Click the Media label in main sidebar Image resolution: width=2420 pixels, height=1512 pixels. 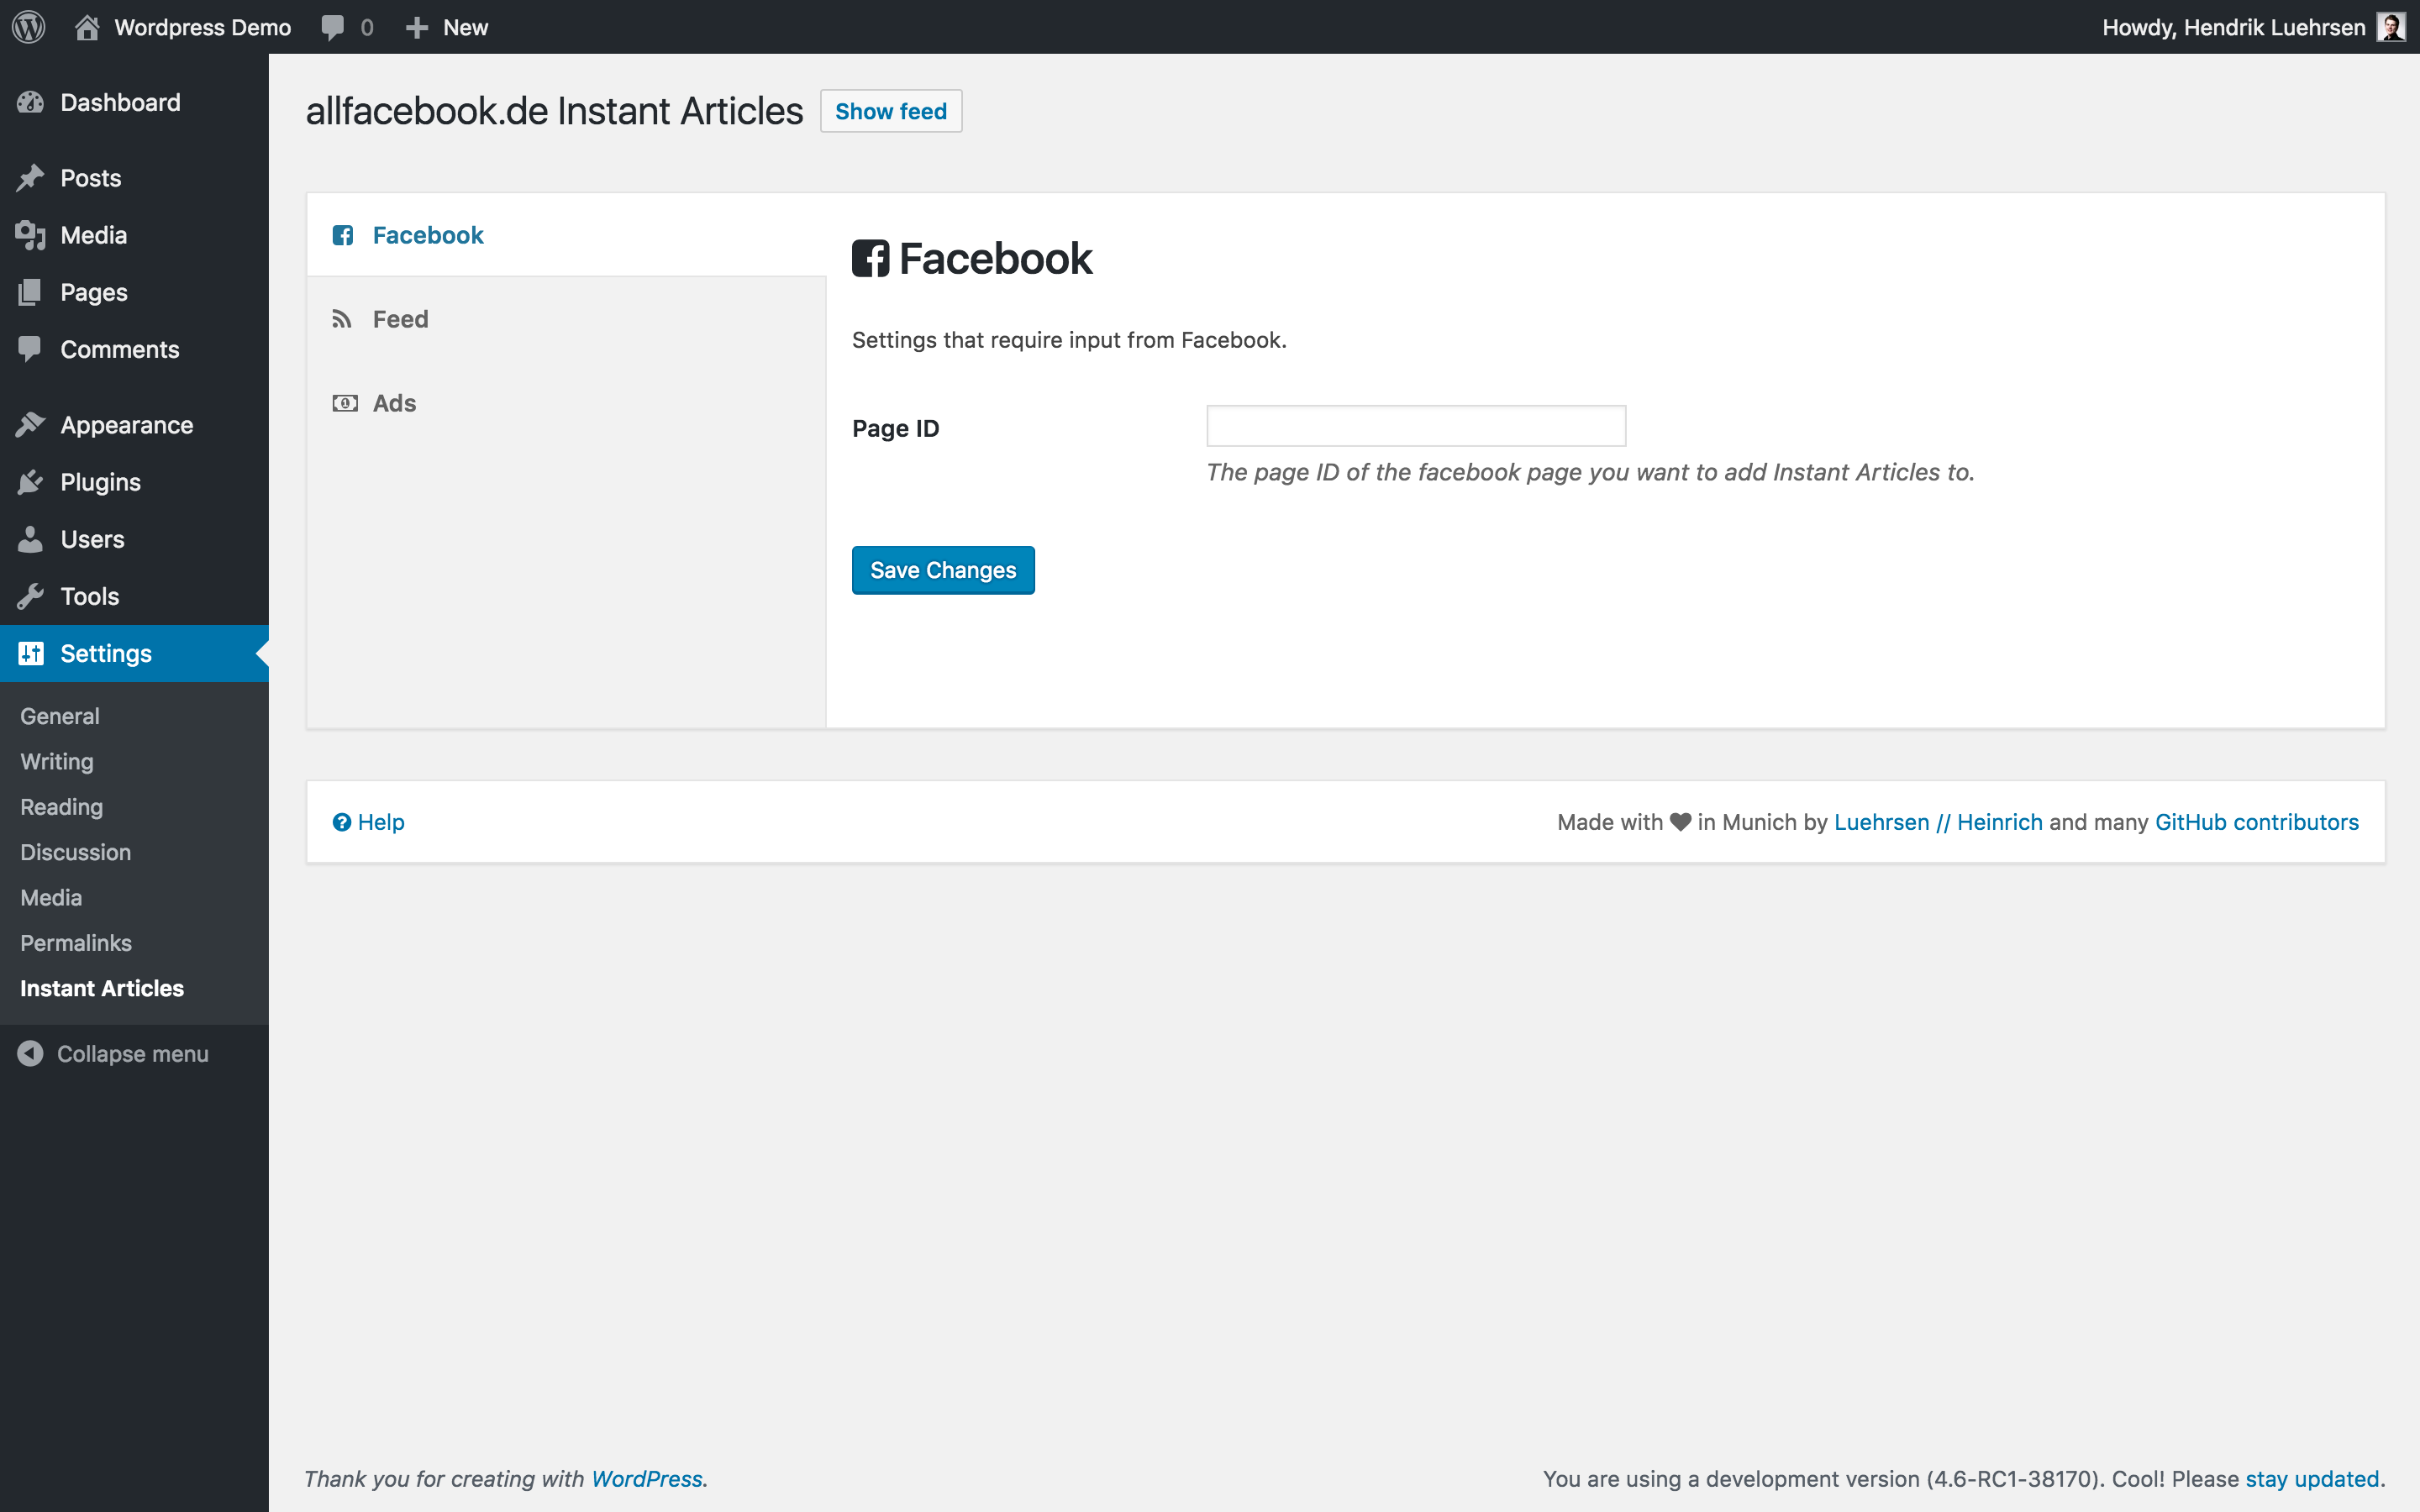[x=94, y=235]
